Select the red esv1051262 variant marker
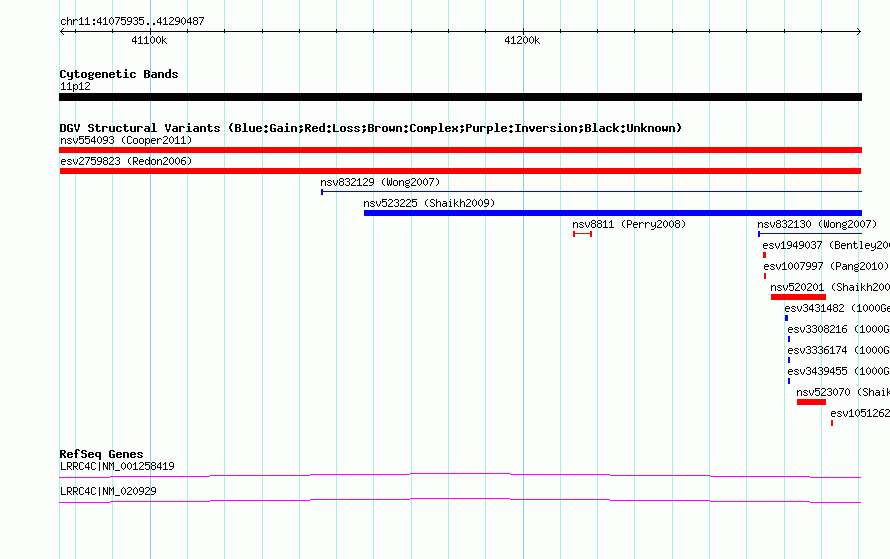Image resolution: width=890 pixels, height=559 pixels. (832, 423)
